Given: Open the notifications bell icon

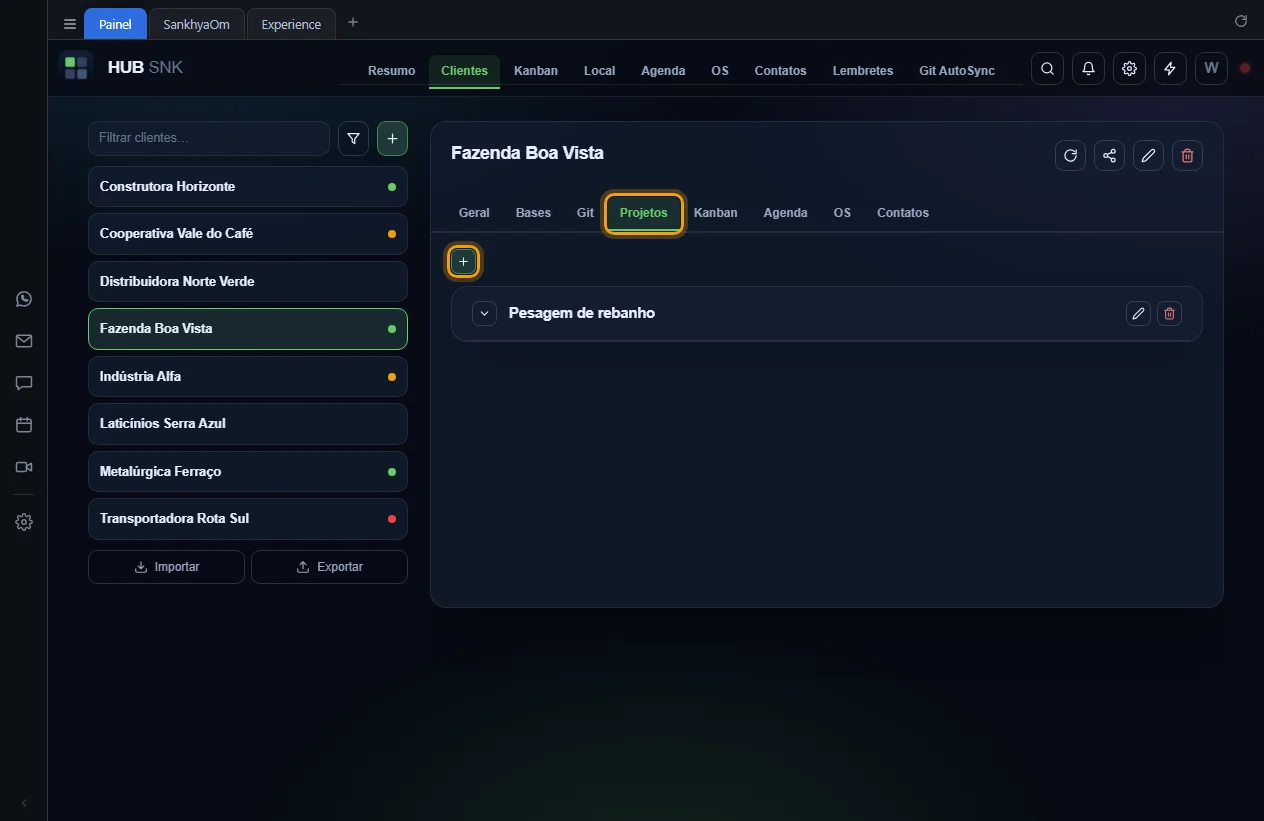Looking at the screenshot, I should tap(1088, 69).
